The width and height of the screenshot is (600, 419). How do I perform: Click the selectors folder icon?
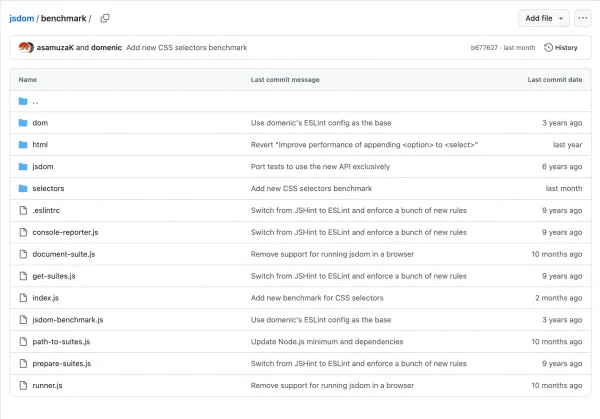pyautogui.click(x=23, y=188)
